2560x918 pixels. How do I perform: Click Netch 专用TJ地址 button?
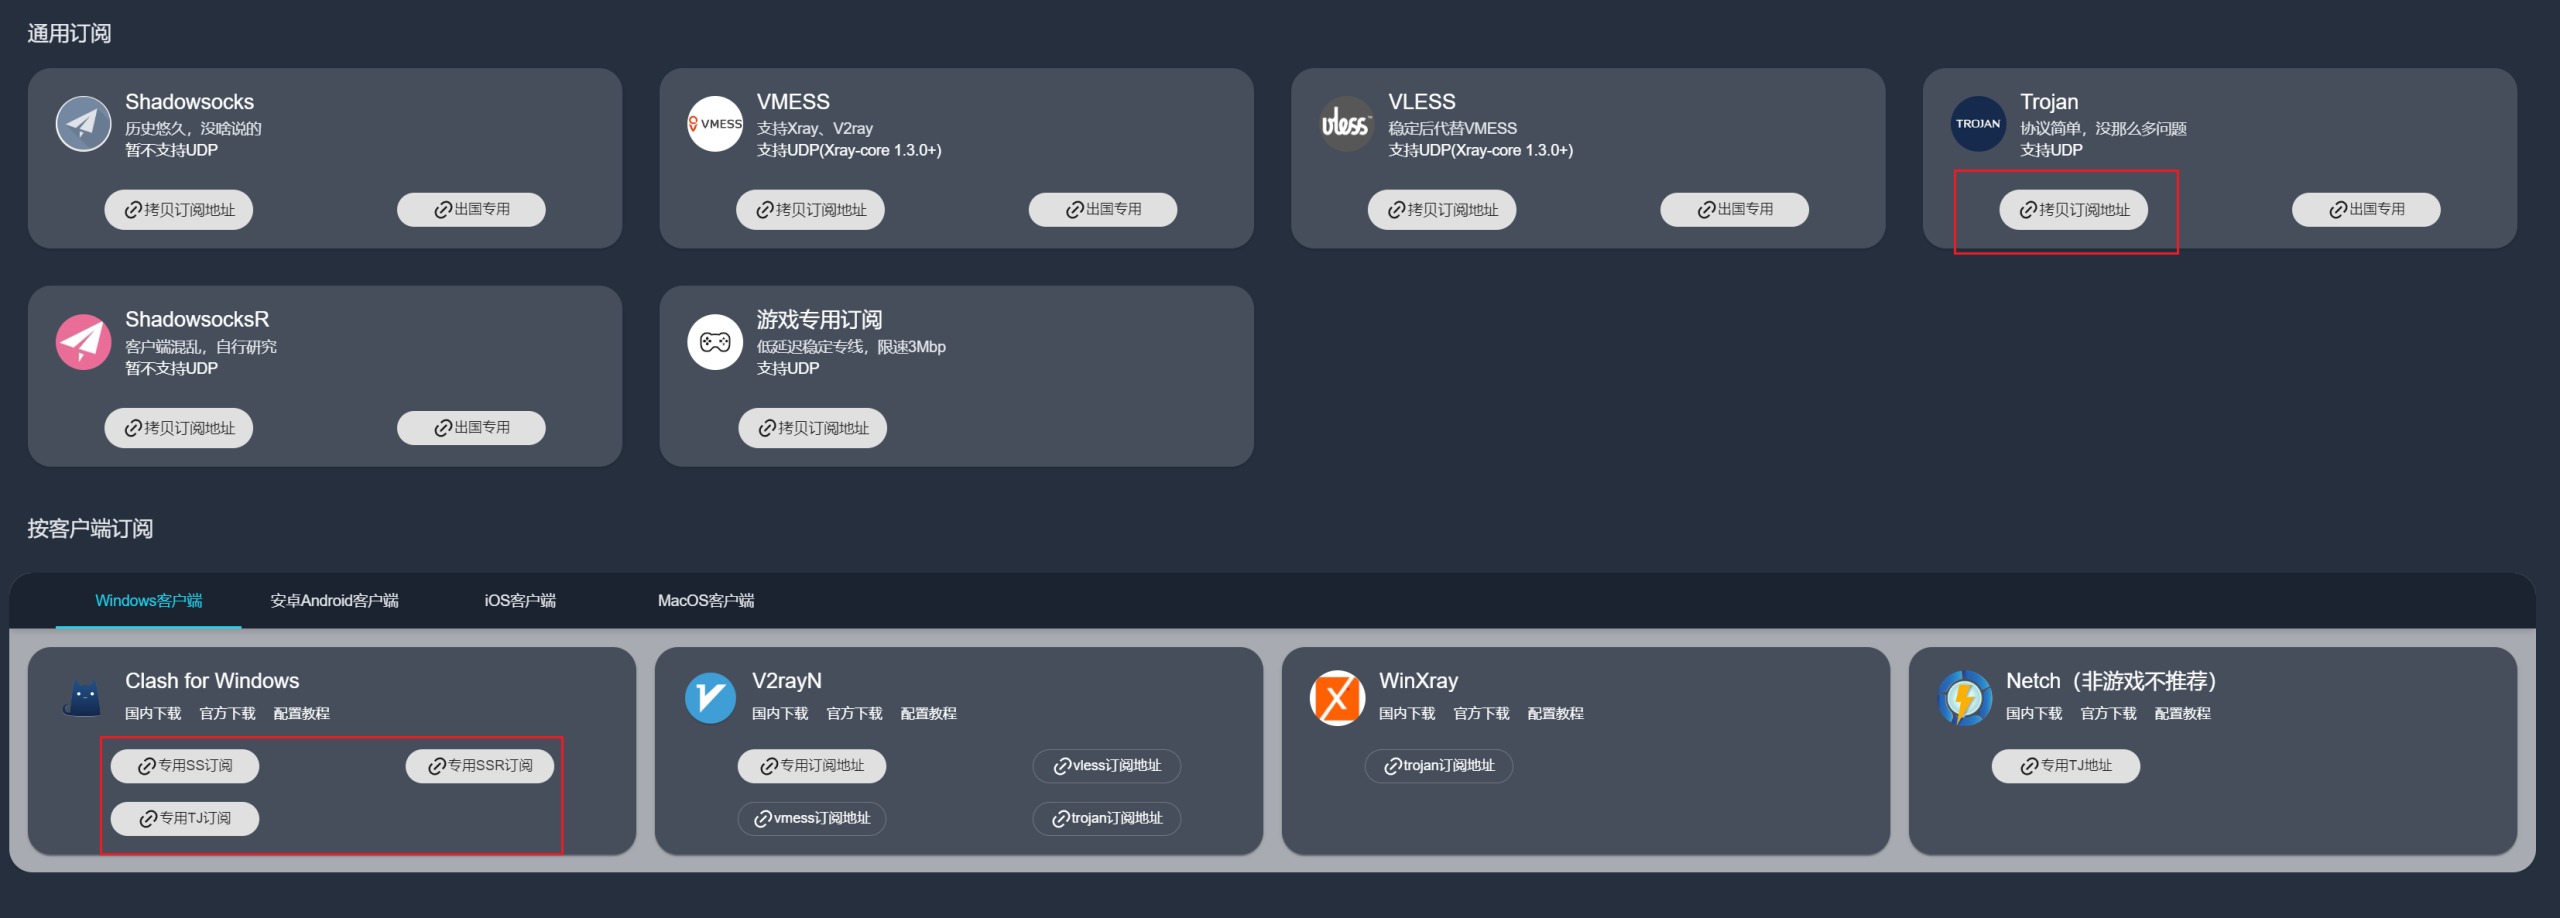(x=2066, y=766)
